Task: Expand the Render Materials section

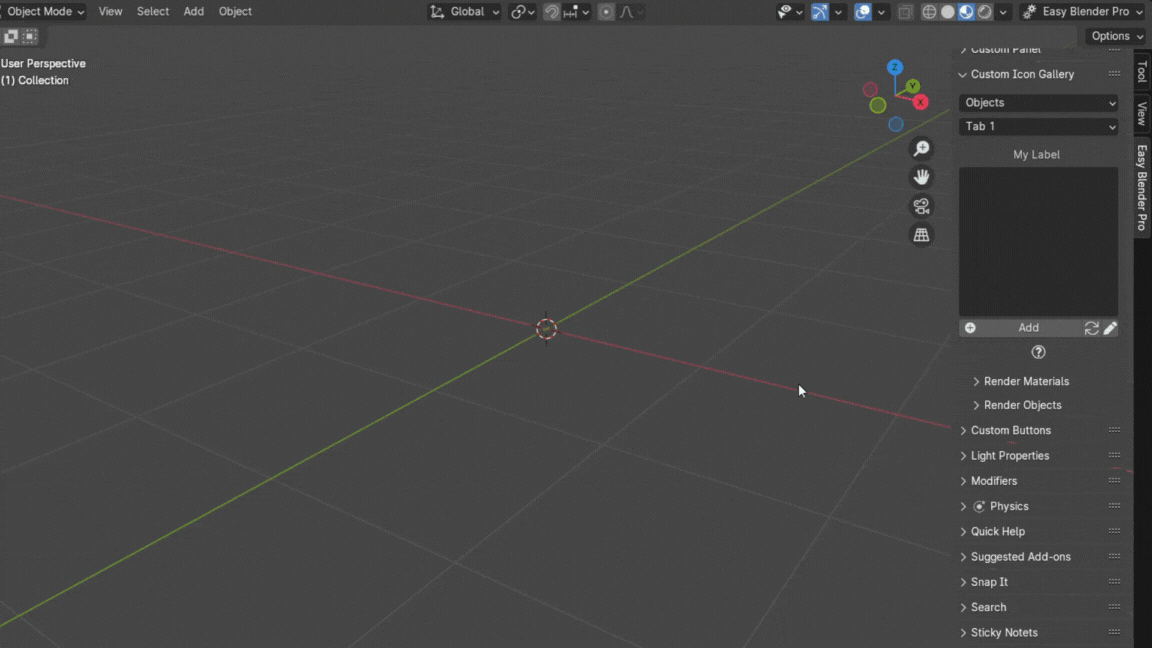Action: pos(1025,381)
